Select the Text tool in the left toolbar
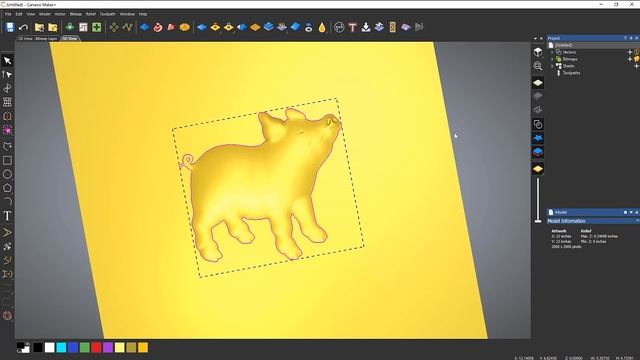 point(7,216)
